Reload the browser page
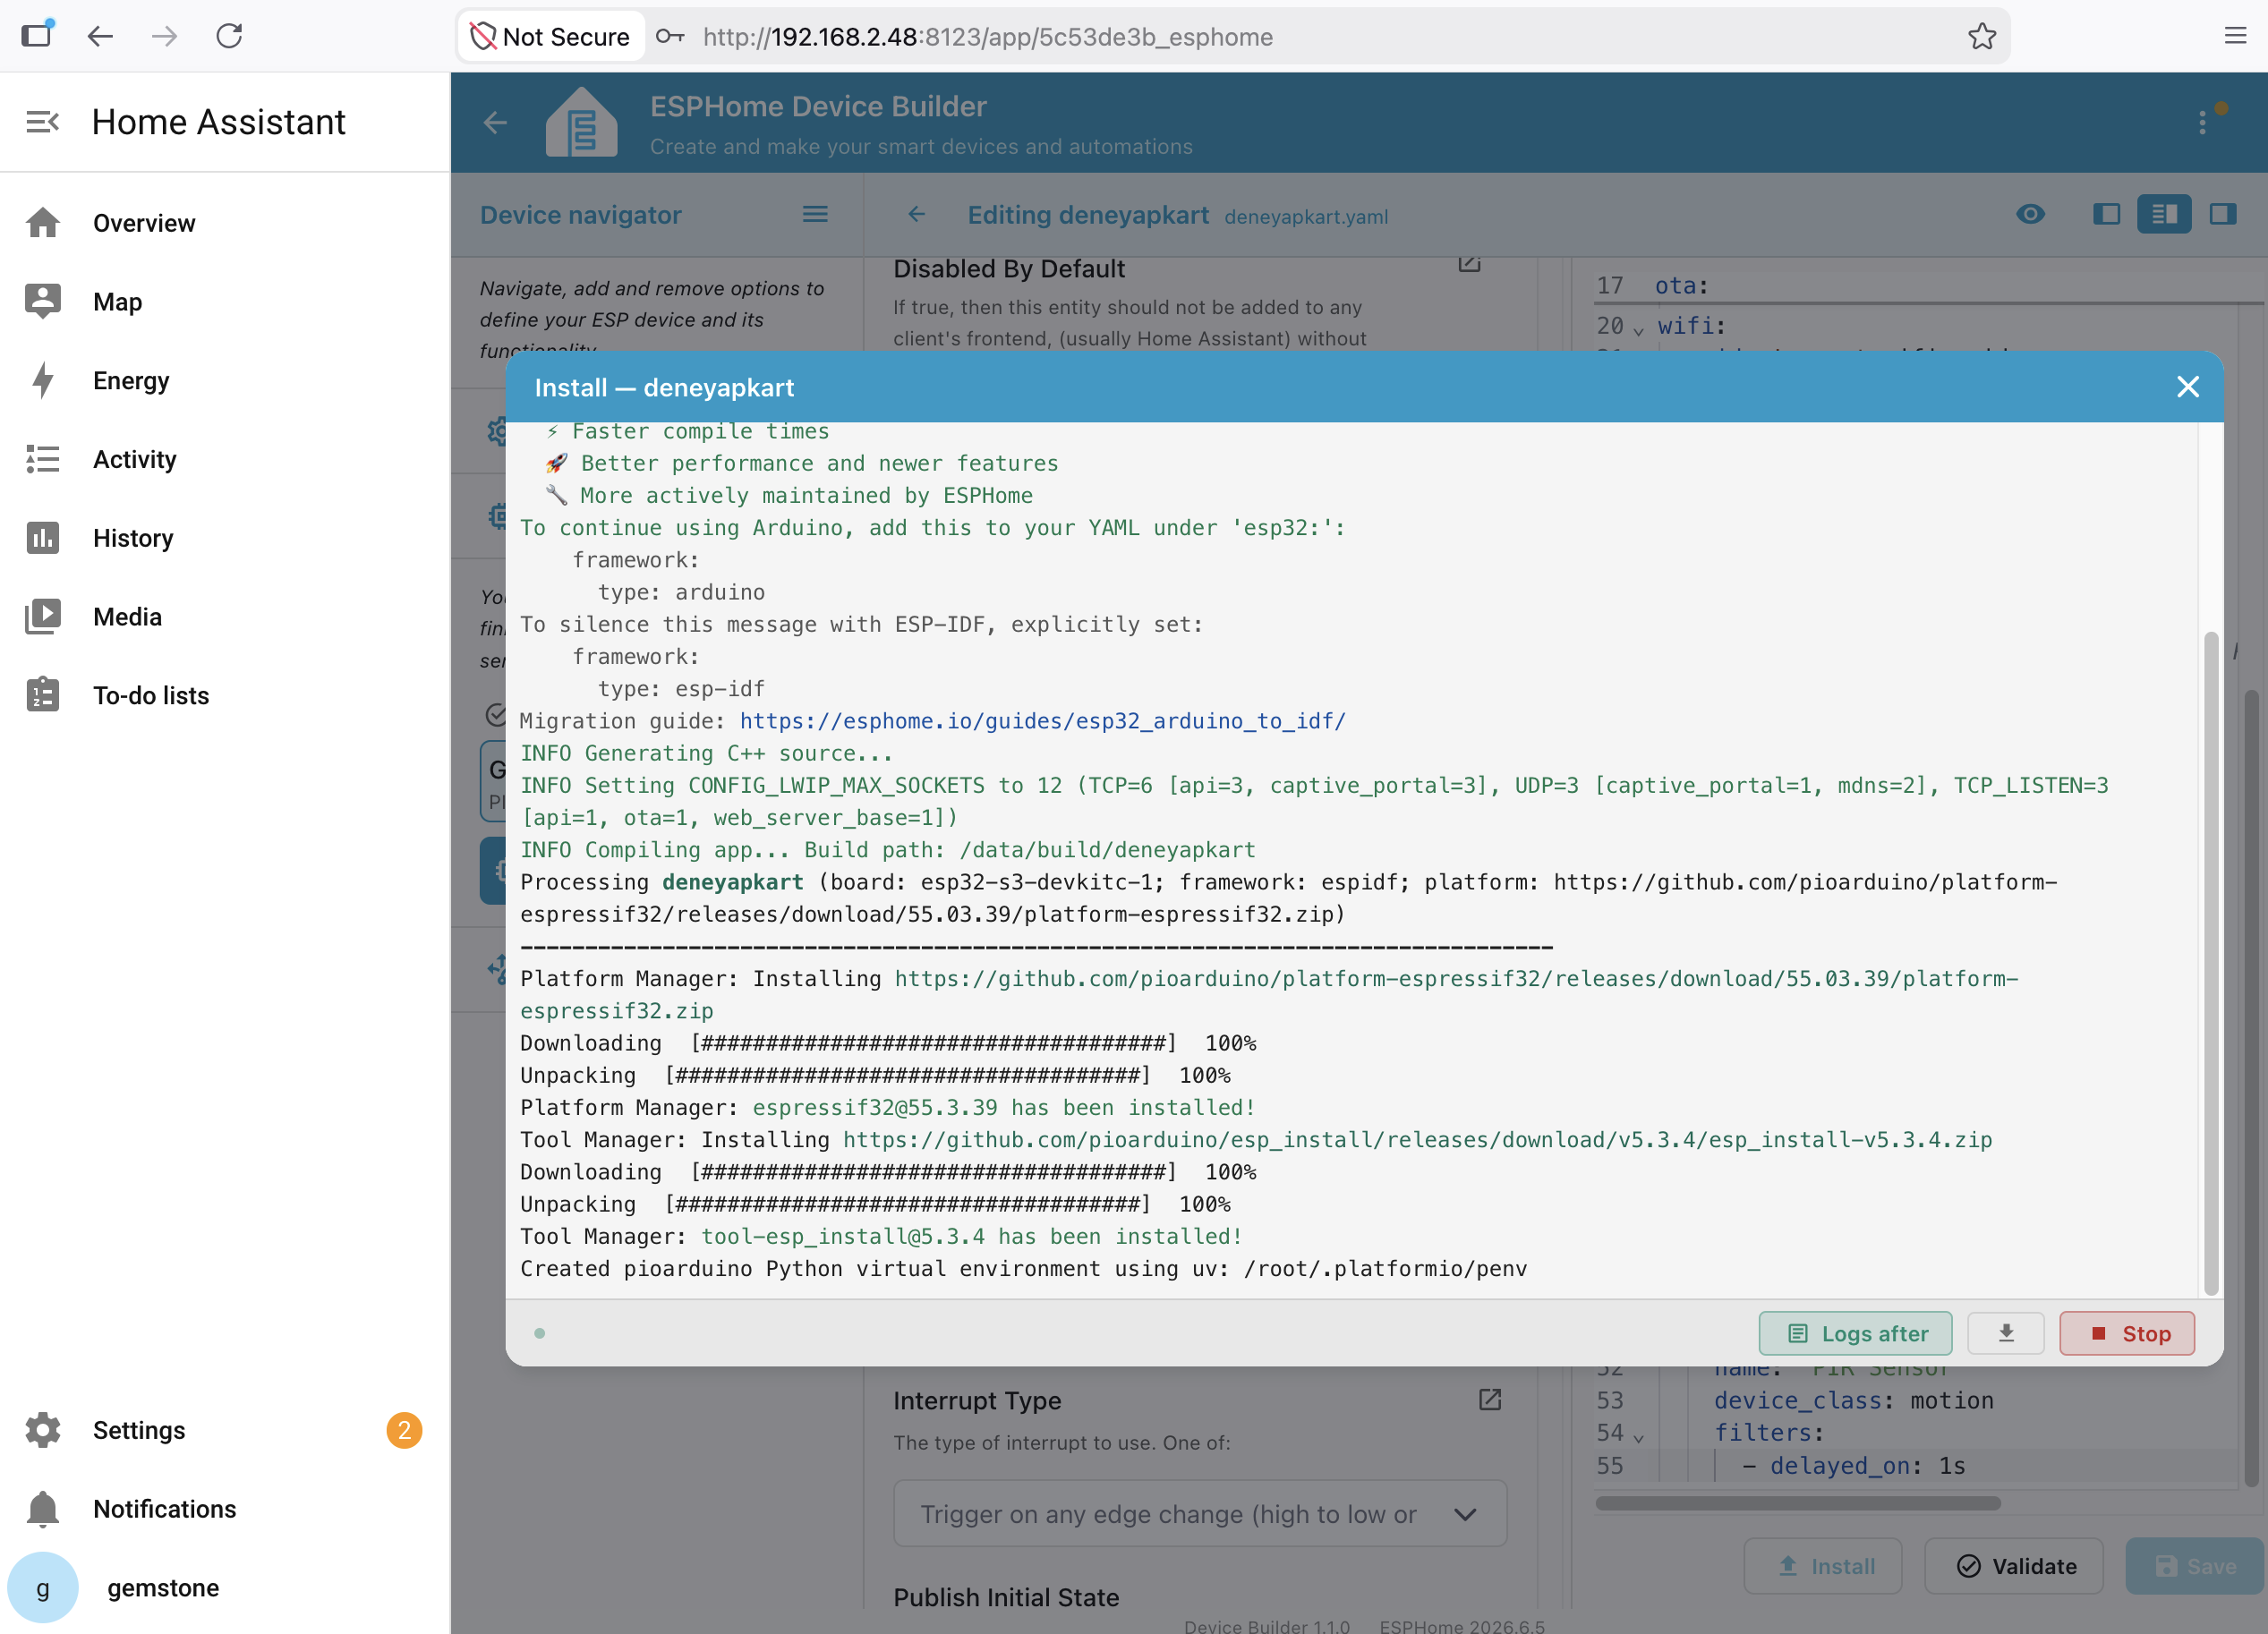 click(230, 36)
